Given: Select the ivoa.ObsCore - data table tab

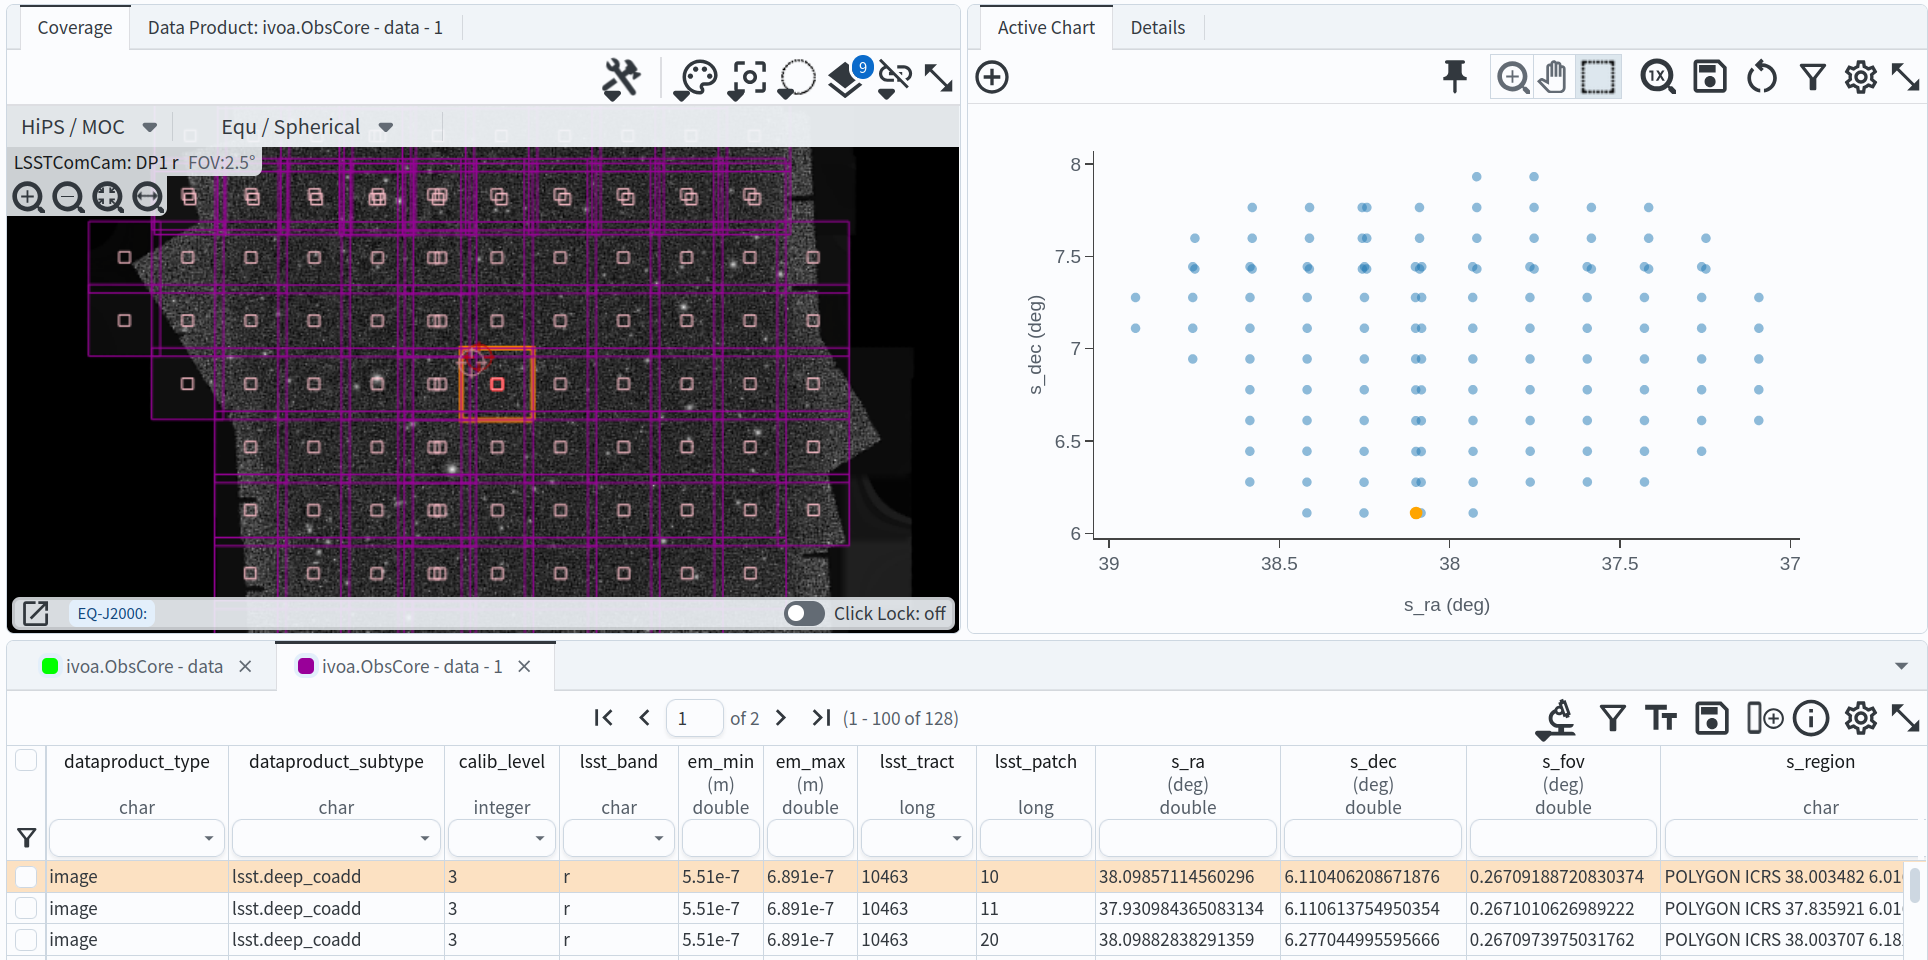Looking at the screenshot, I should (x=144, y=667).
